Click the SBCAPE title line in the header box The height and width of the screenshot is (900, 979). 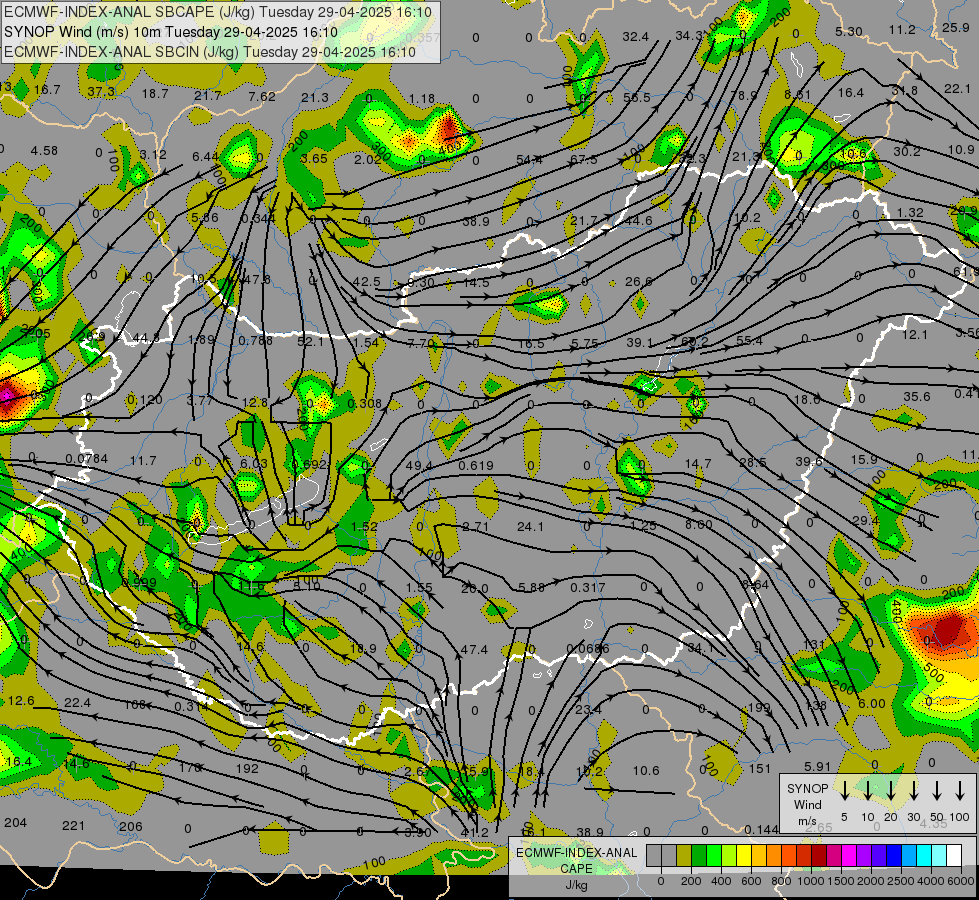(217, 12)
